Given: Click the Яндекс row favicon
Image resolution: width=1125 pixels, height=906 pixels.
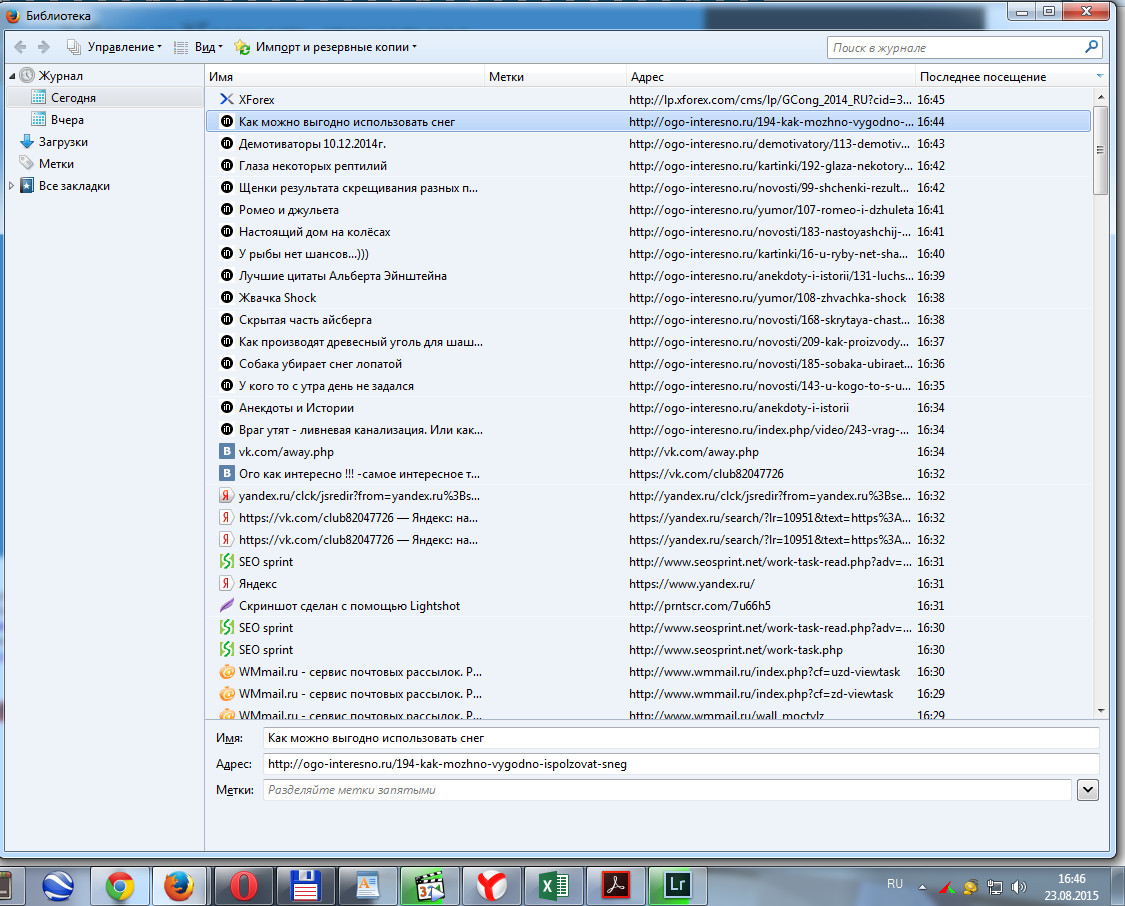Looking at the screenshot, I should tap(227, 583).
